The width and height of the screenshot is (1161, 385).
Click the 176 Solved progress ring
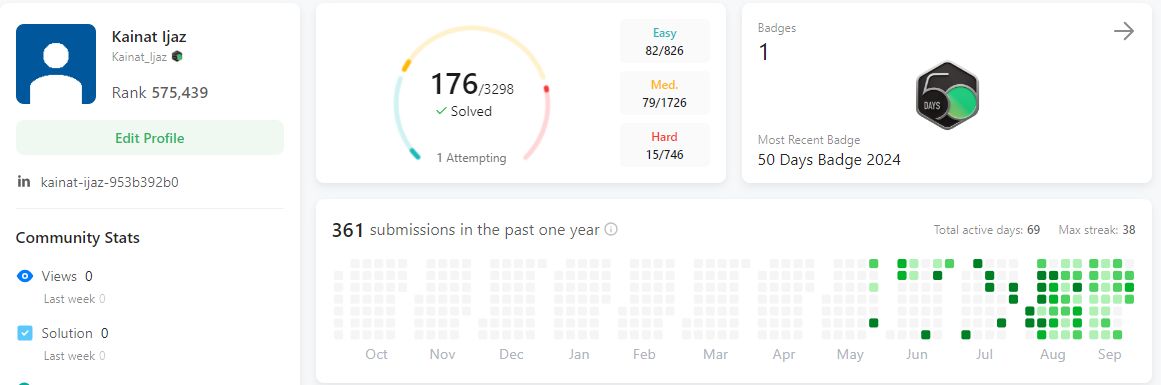(x=472, y=94)
